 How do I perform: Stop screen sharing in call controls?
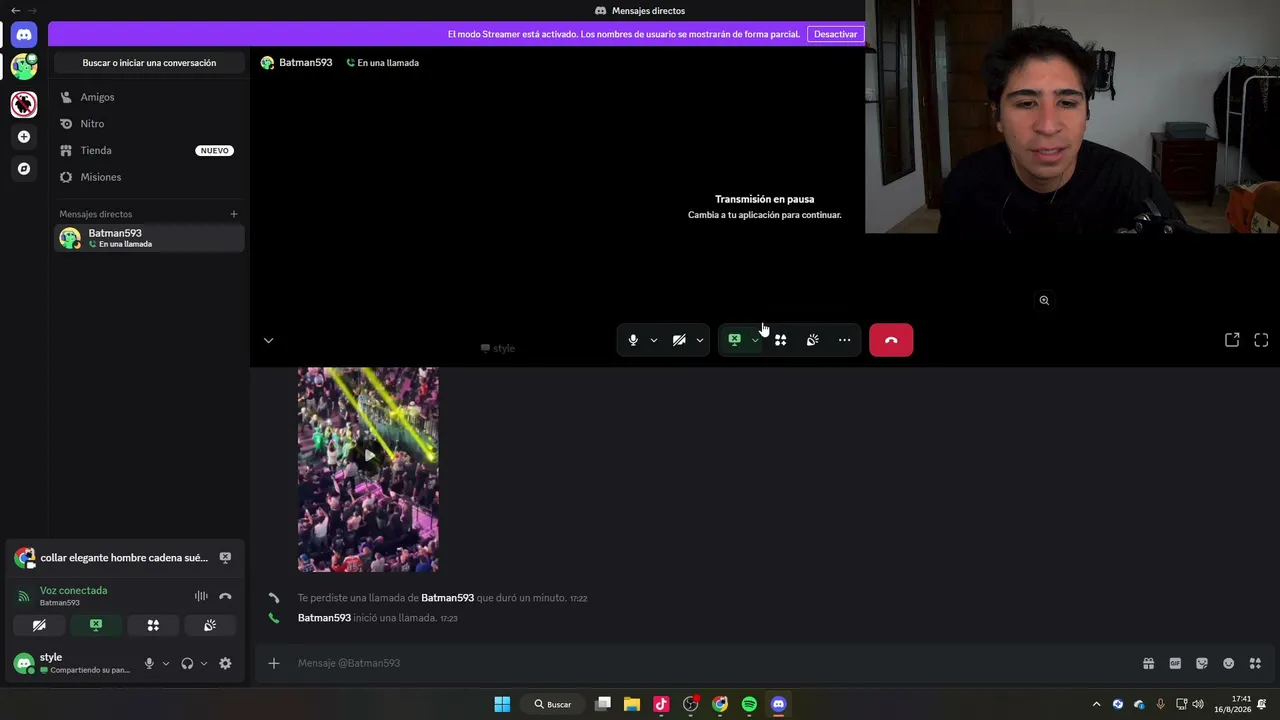(x=735, y=340)
